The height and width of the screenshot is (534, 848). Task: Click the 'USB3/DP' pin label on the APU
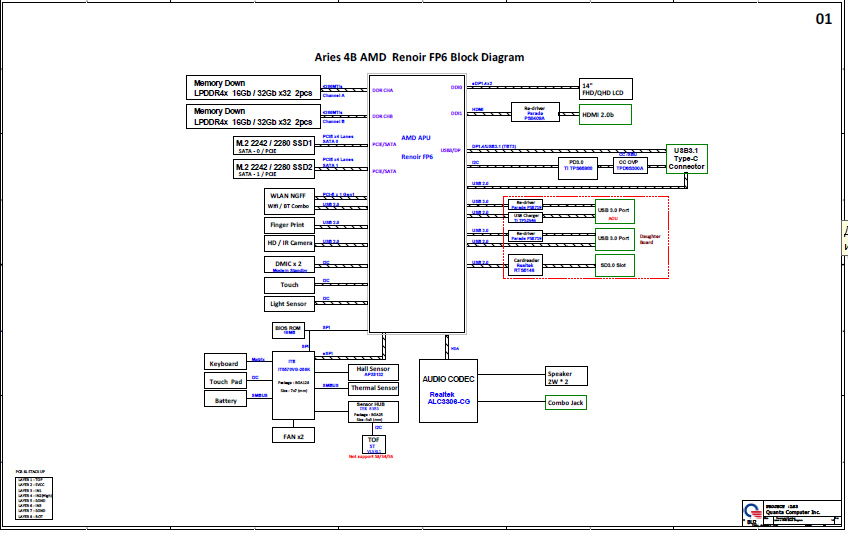coord(450,150)
